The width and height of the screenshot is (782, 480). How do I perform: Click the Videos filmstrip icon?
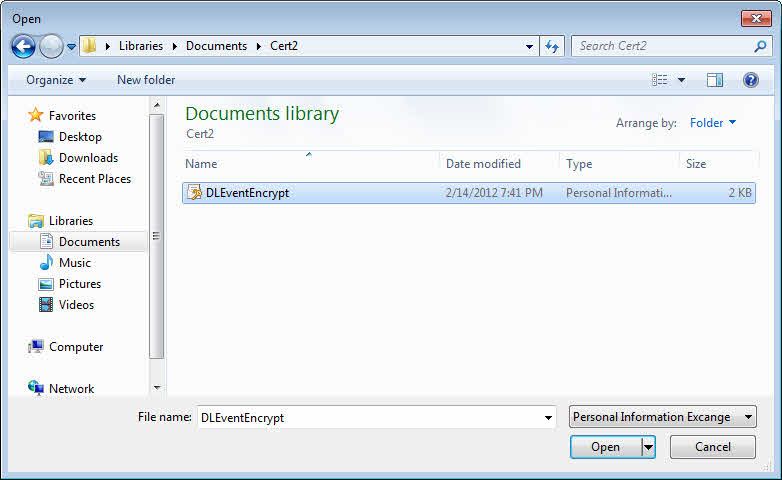coord(46,304)
